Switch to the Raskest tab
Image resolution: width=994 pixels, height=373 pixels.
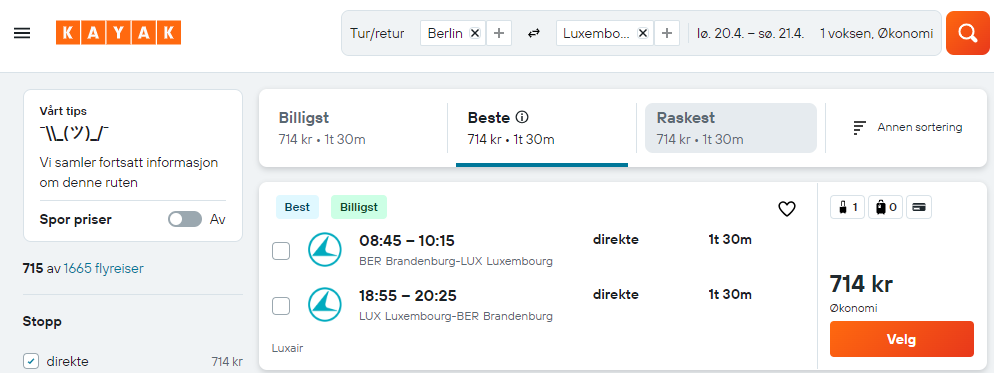(731, 128)
